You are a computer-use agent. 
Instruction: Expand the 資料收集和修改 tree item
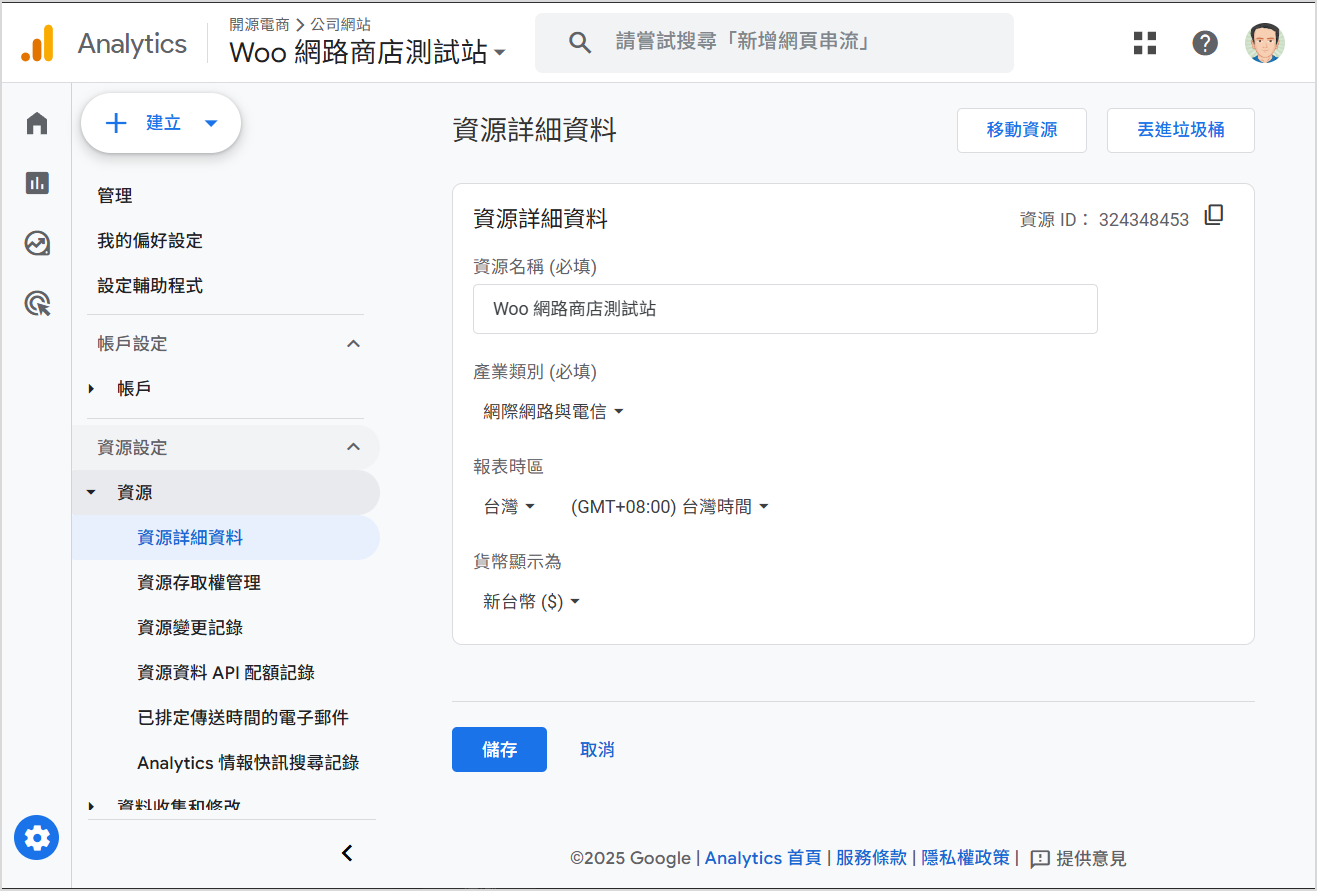point(91,806)
